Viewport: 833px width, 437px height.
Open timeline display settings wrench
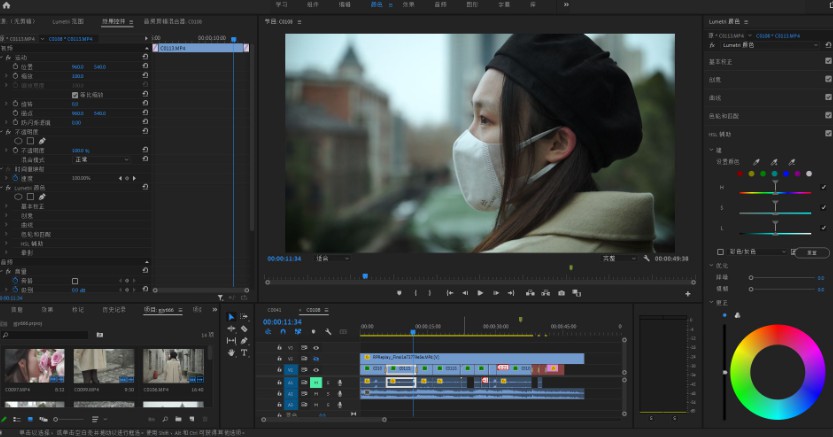(x=328, y=332)
